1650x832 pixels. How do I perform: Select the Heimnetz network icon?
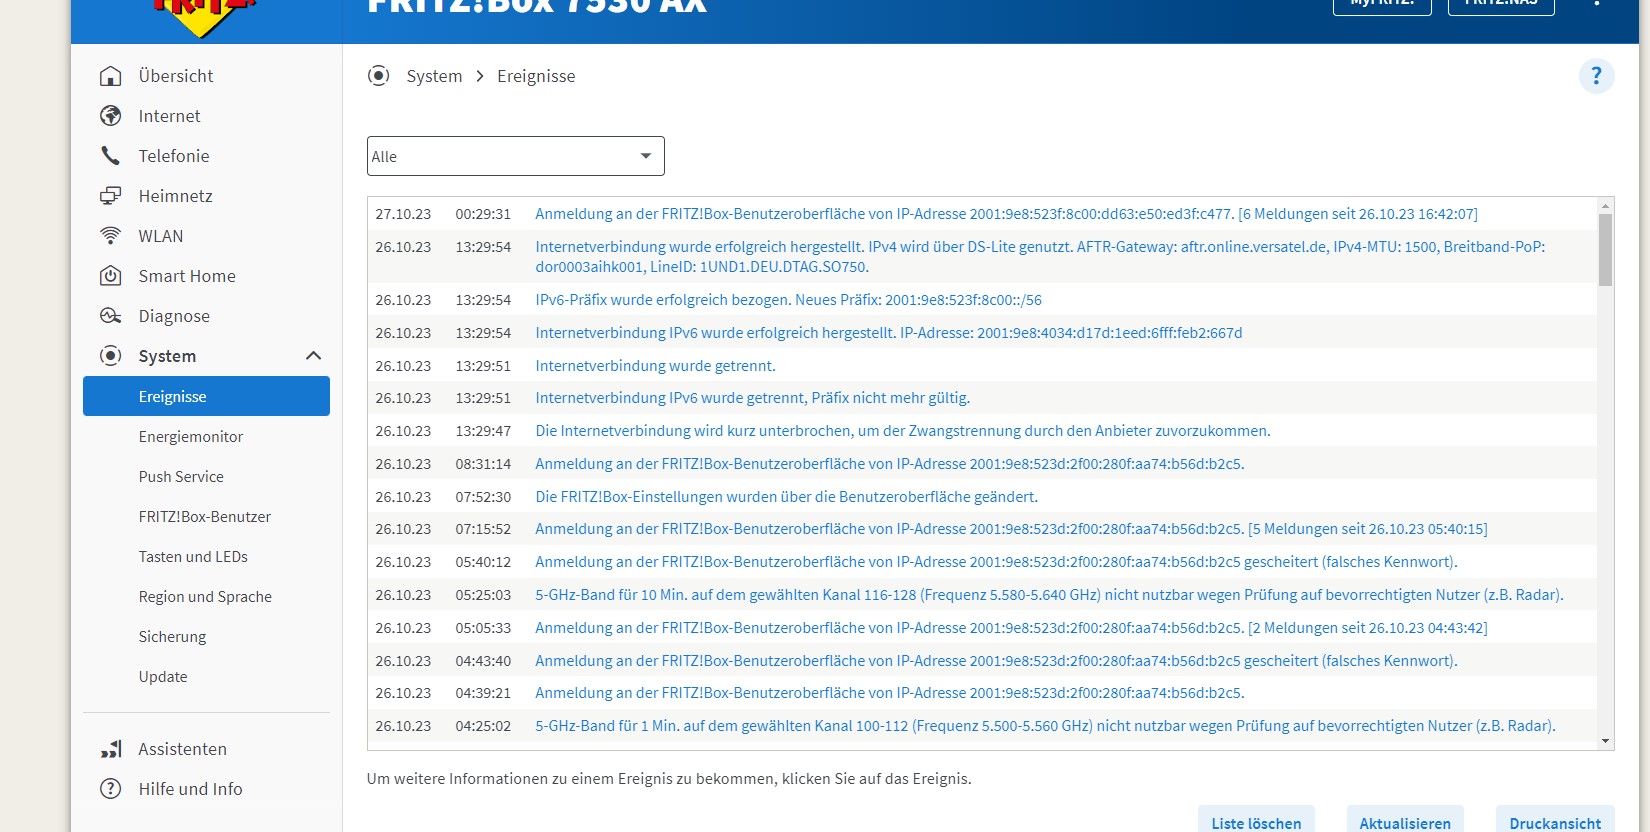[x=111, y=196]
